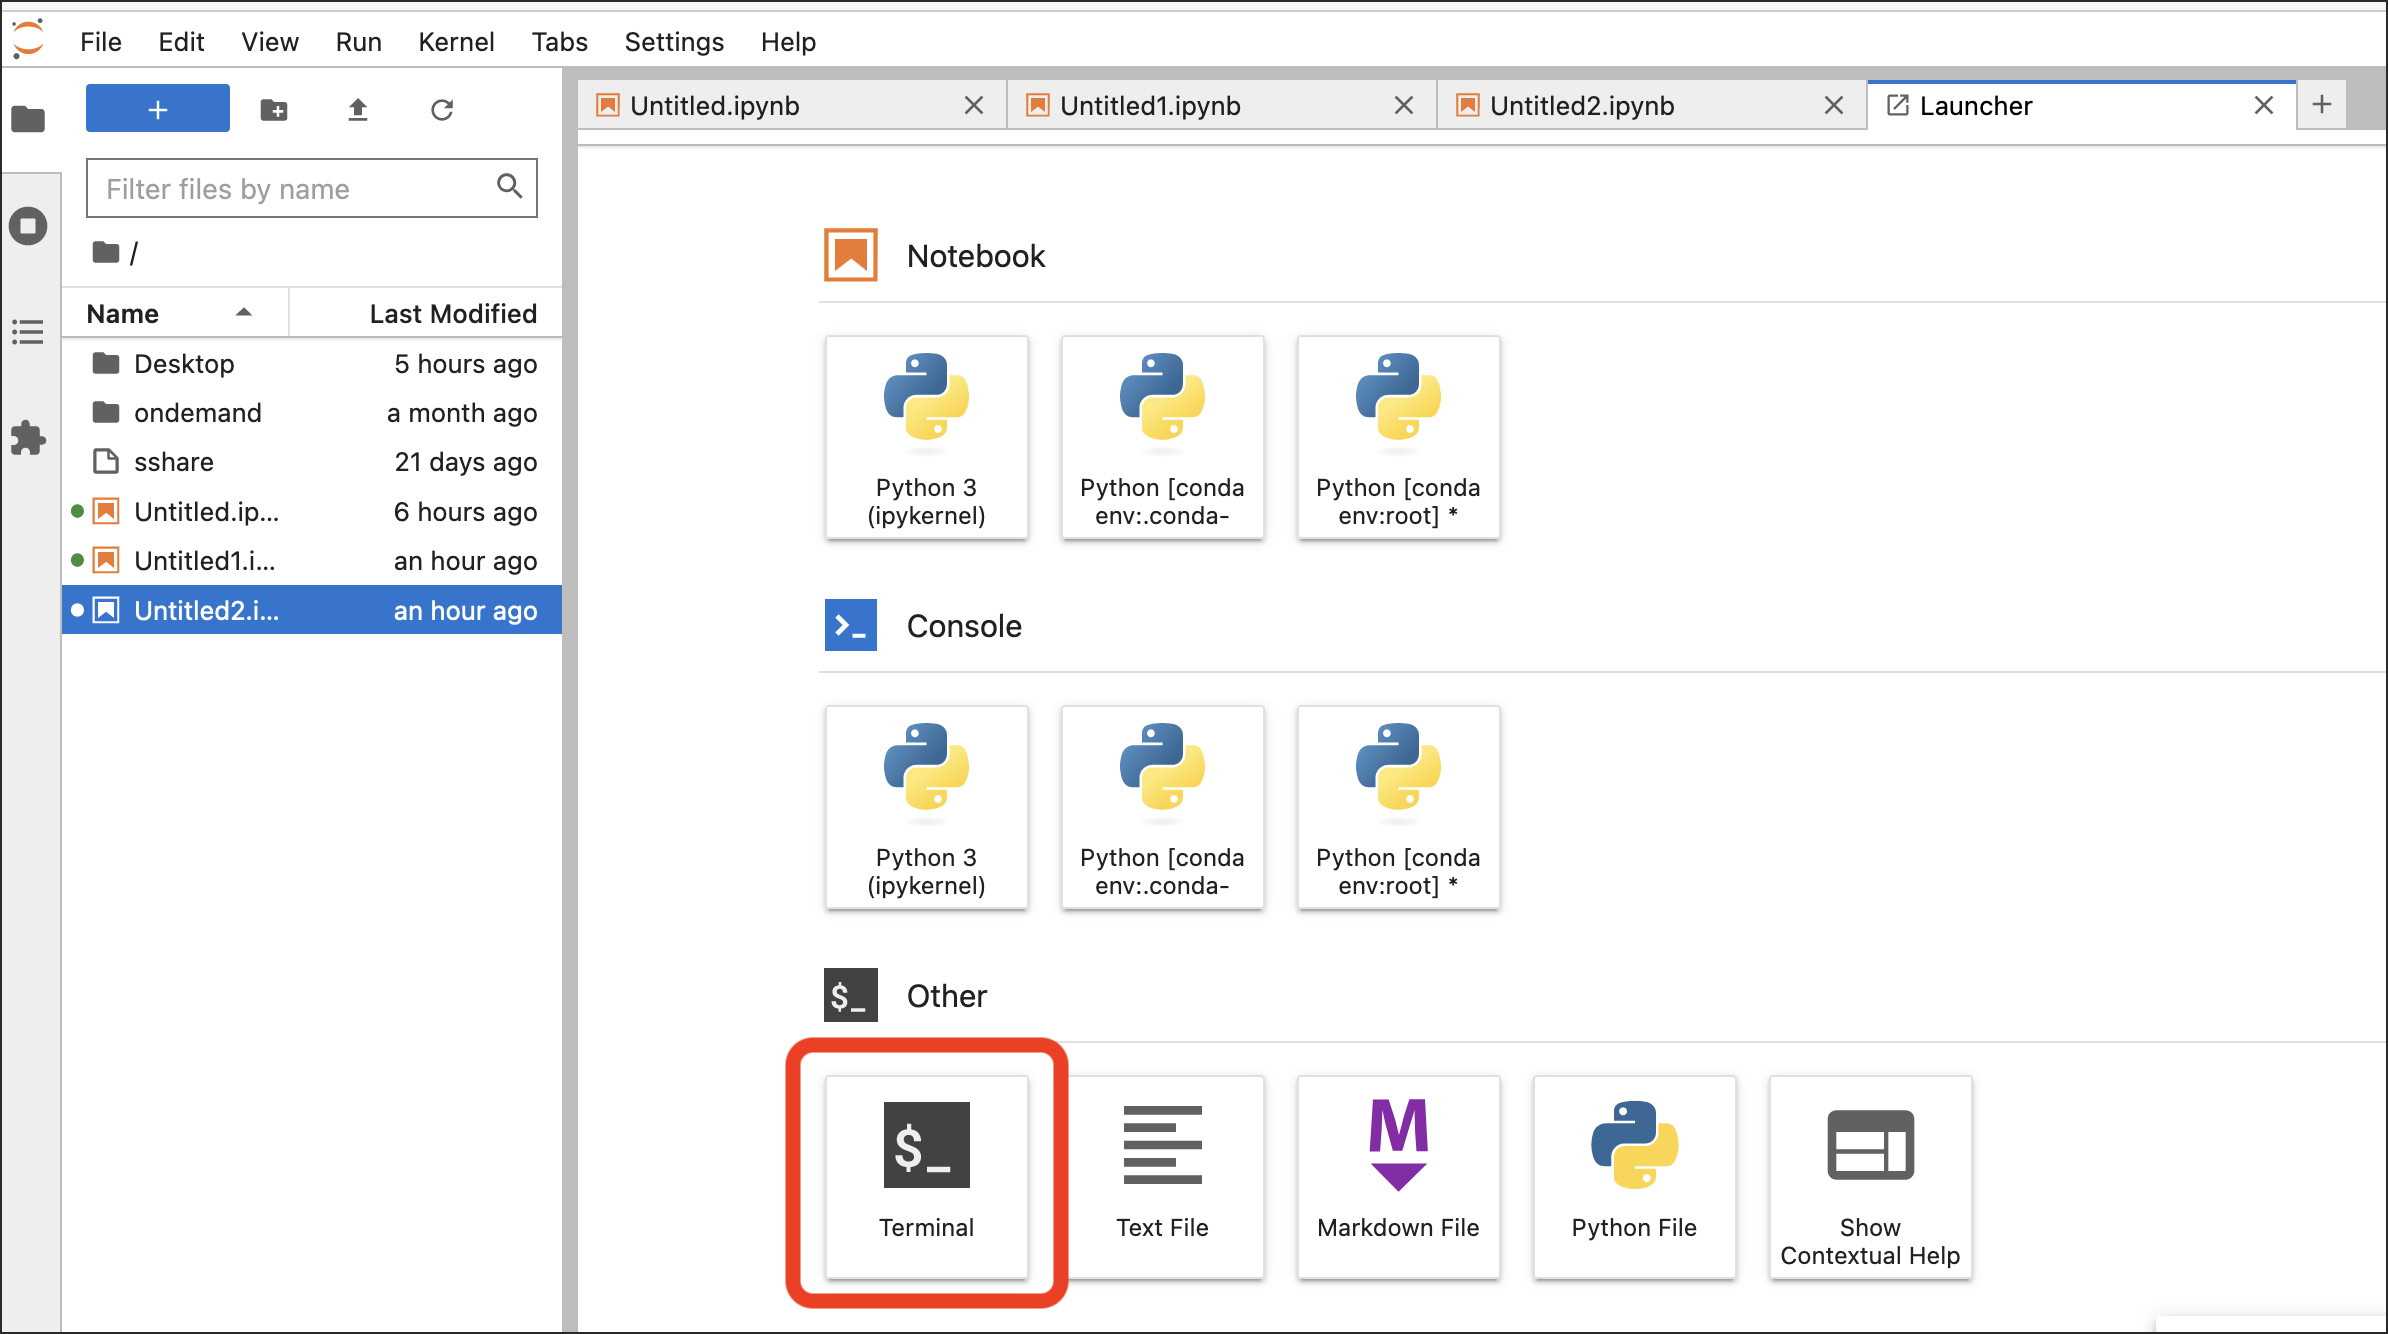Screen dimensions: 2388x1334
Task: Open the ondemand folder
Action: [198, 413]
